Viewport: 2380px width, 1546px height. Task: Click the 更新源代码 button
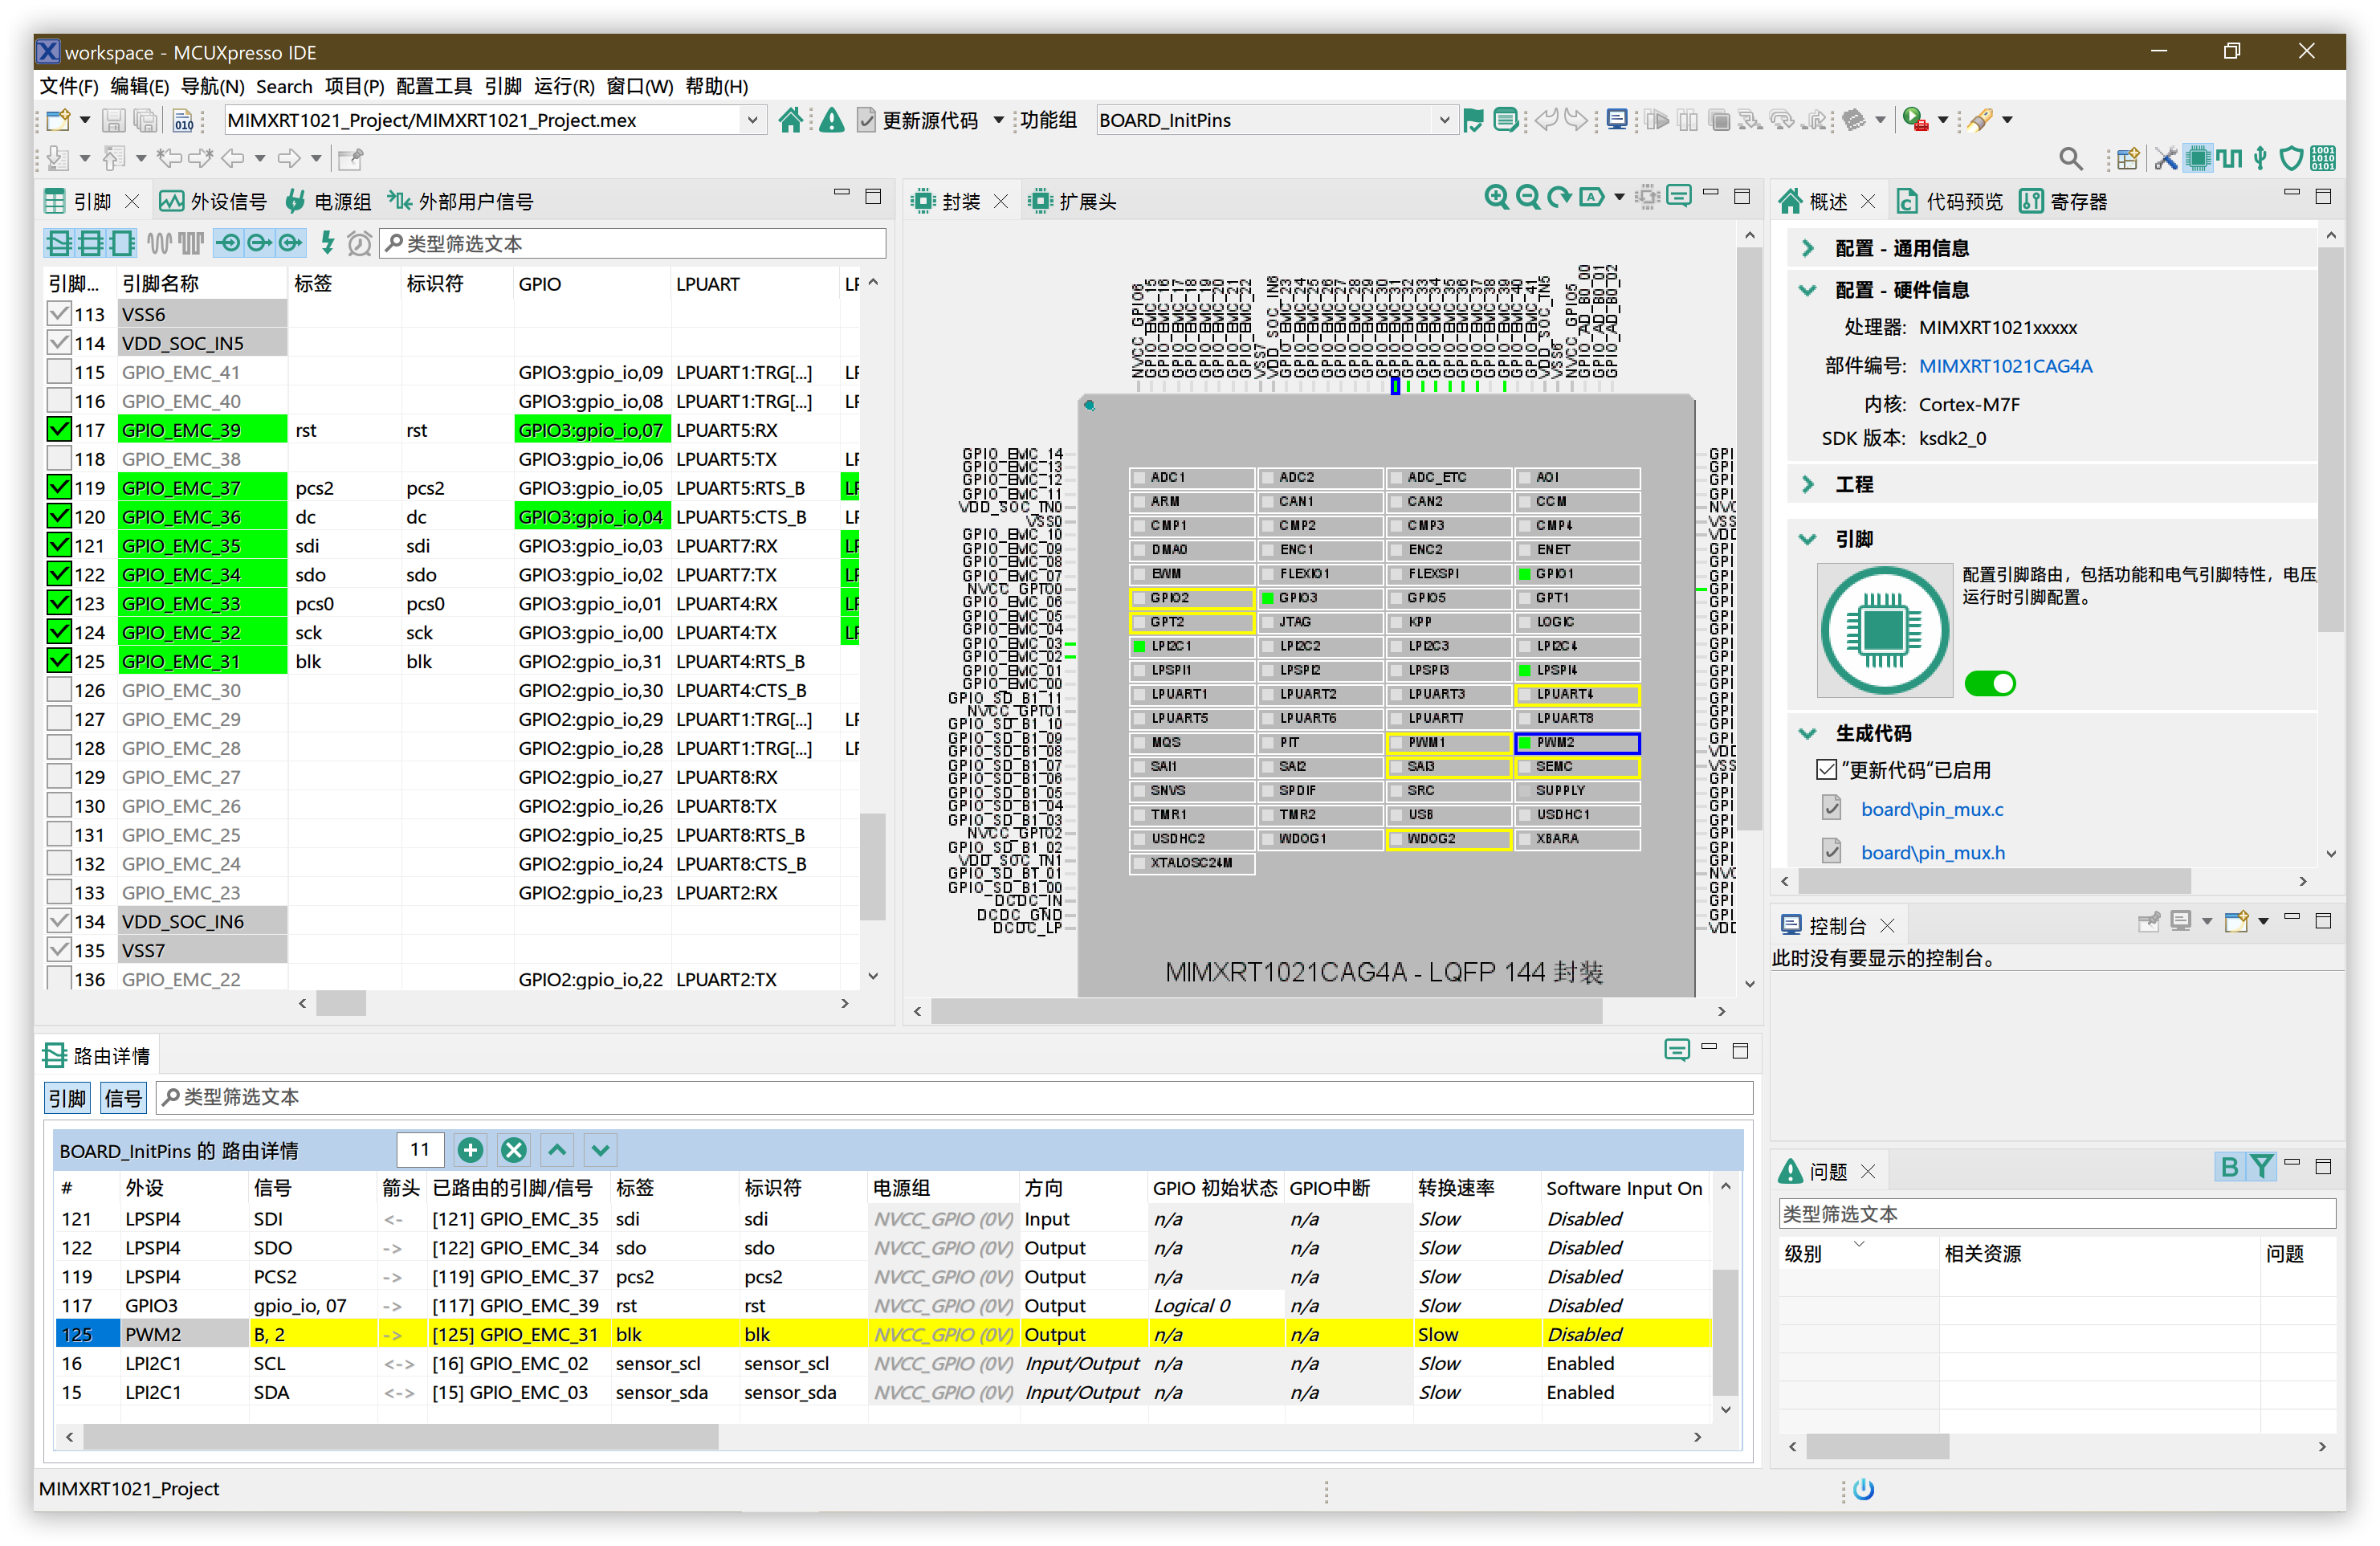(x=918, y=120)
